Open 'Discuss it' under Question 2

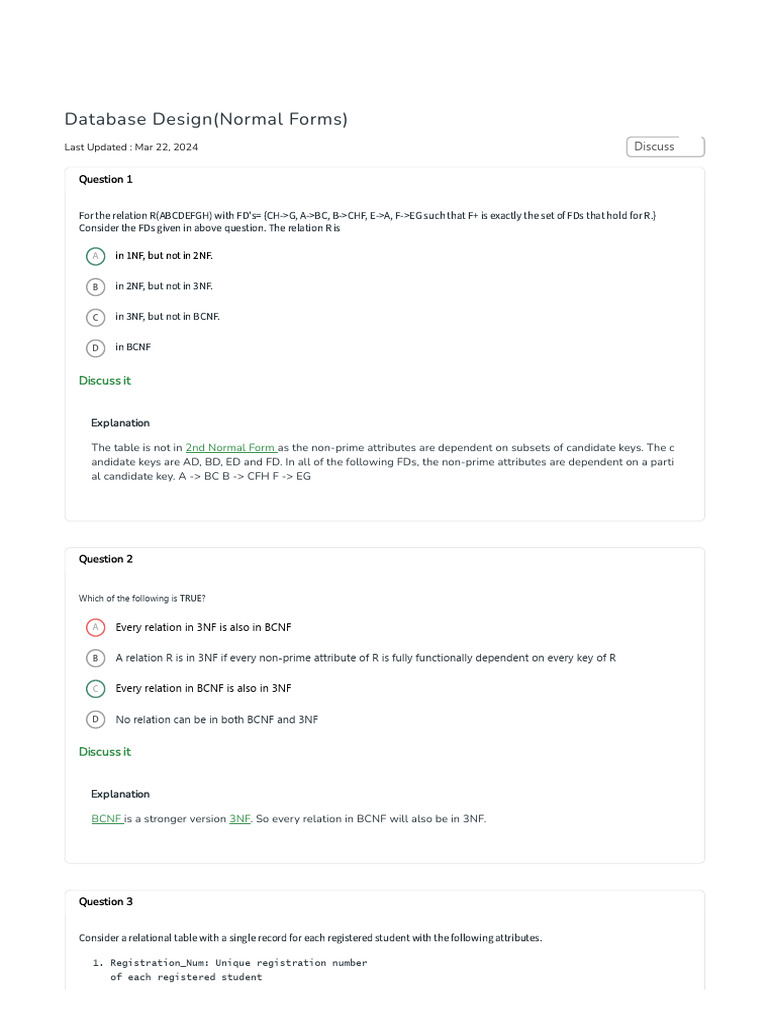tap(105, 752)
